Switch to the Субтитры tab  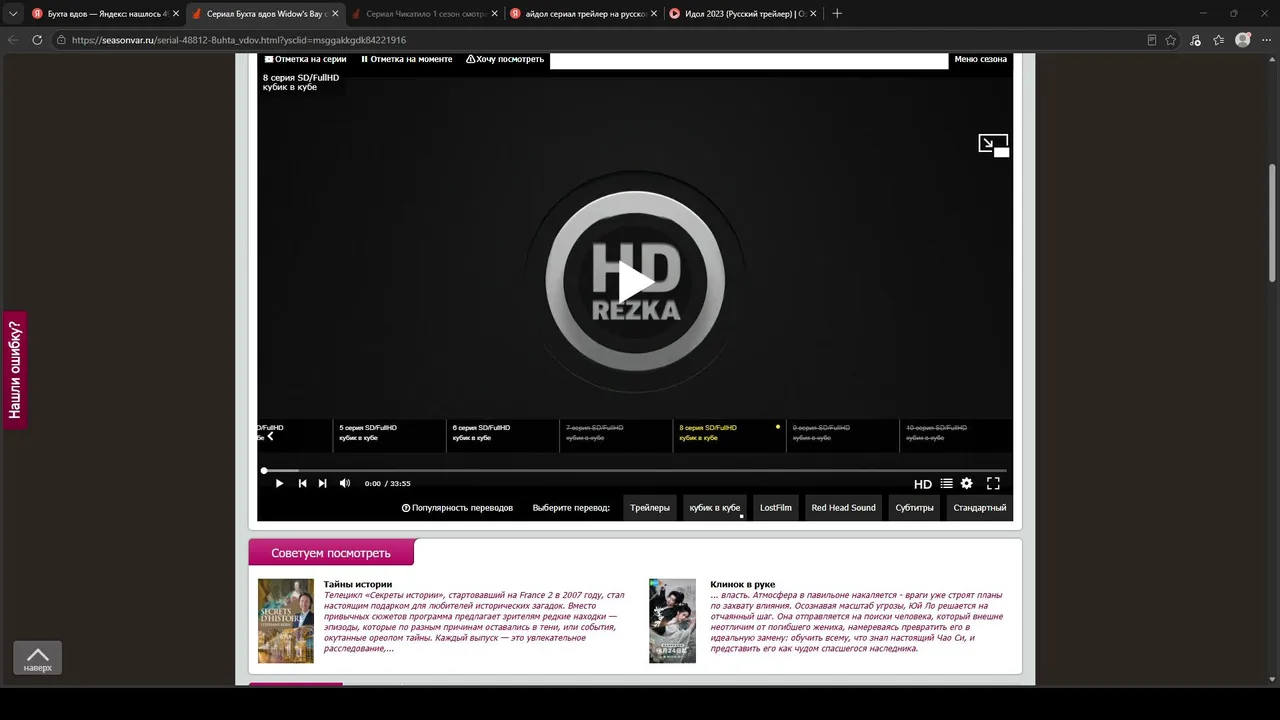click(x=915, y=508)
